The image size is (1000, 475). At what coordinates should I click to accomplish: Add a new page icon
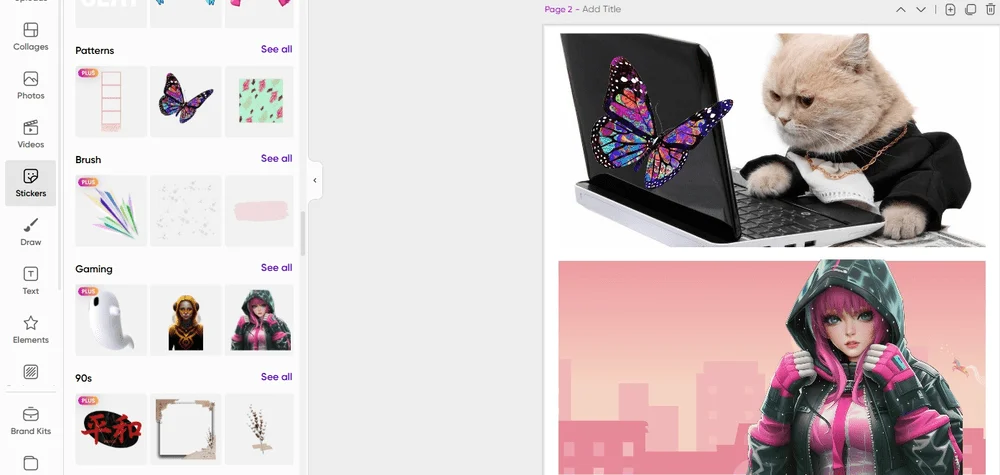point(950,10)
